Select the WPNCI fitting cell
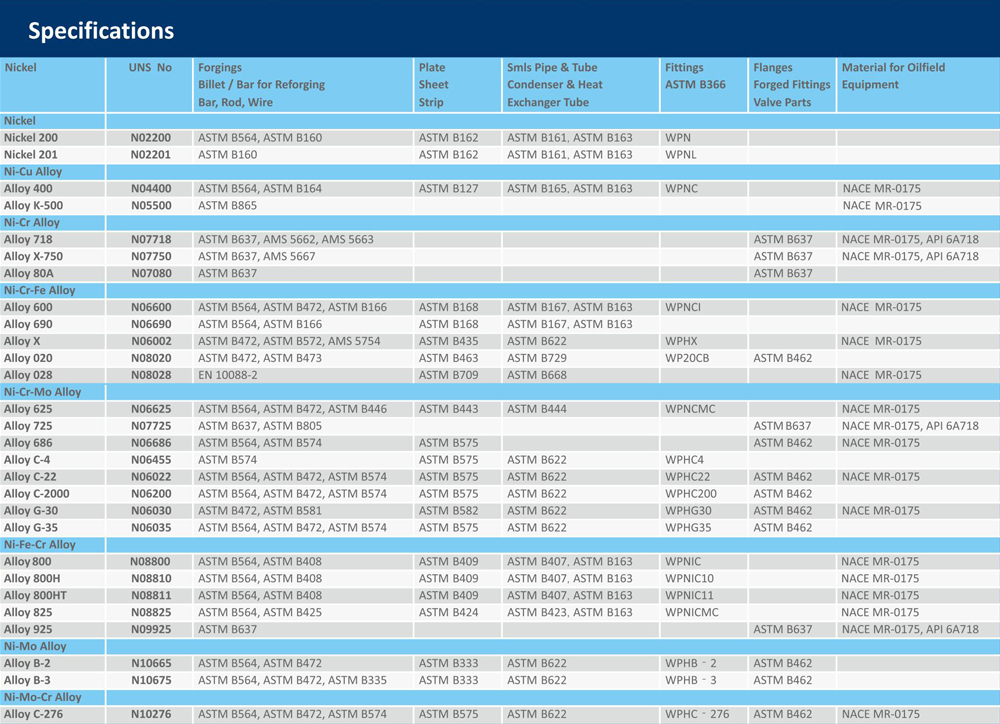This screenshot has width=1000, height=724. coord(682,307)
